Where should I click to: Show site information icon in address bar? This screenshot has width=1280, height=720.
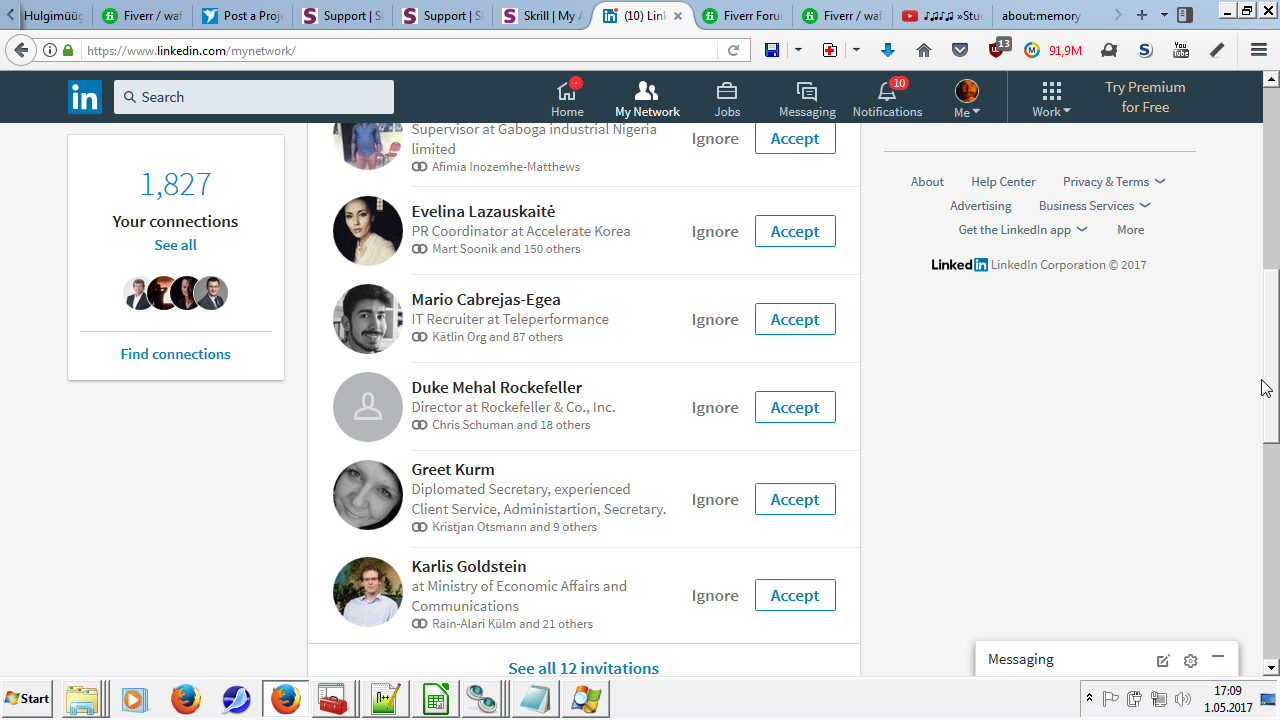tap(50, 50)
